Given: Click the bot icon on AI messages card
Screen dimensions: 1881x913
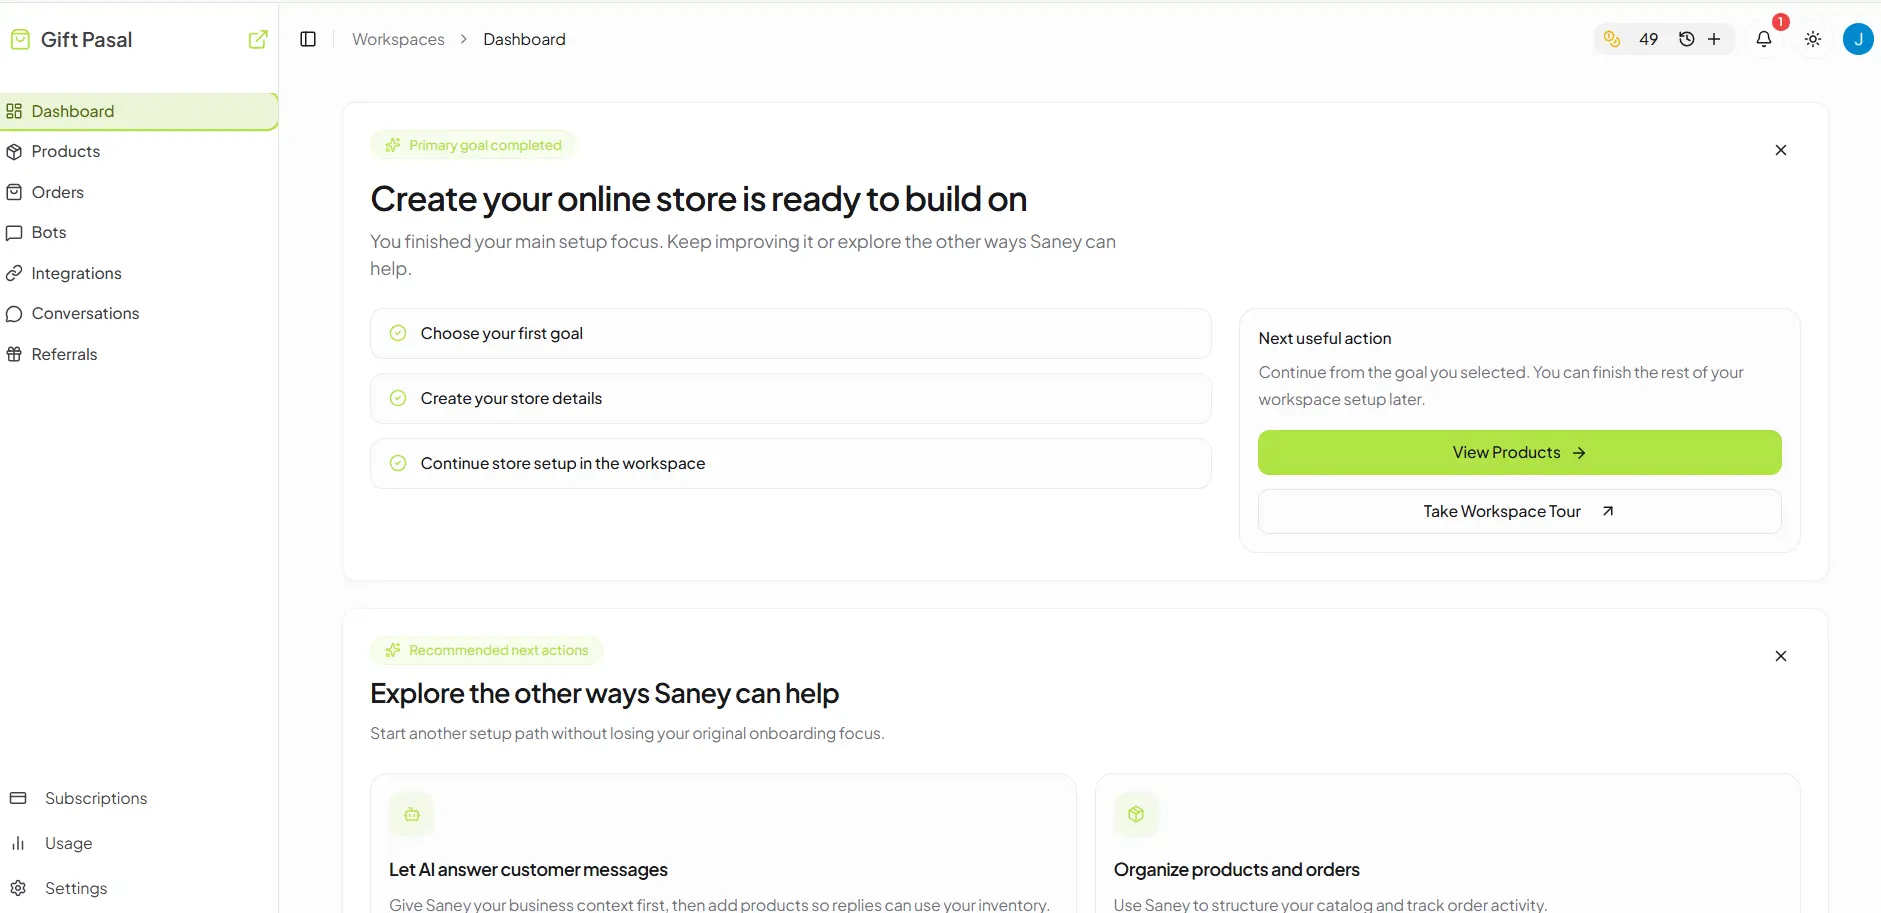Looking at the screenshot, I should tap(411, 815).
